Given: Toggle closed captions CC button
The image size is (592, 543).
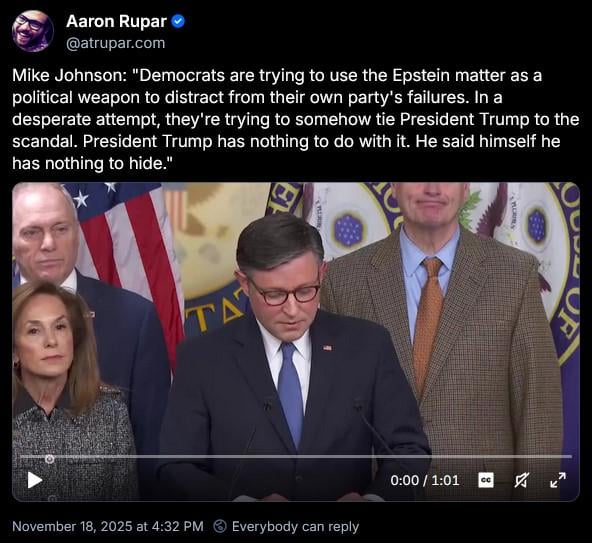Looking at the screenshot, I should (486, 480).
